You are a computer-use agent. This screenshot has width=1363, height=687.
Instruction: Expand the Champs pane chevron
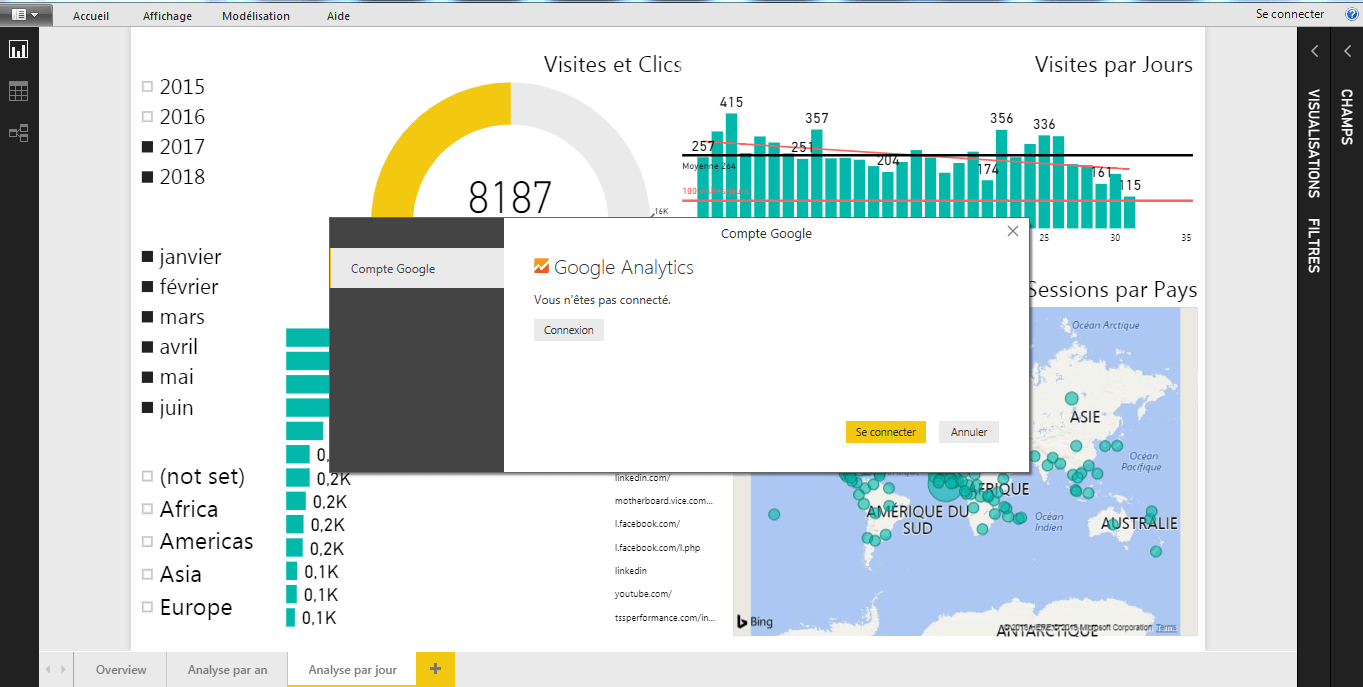(x=1347, y=51)
